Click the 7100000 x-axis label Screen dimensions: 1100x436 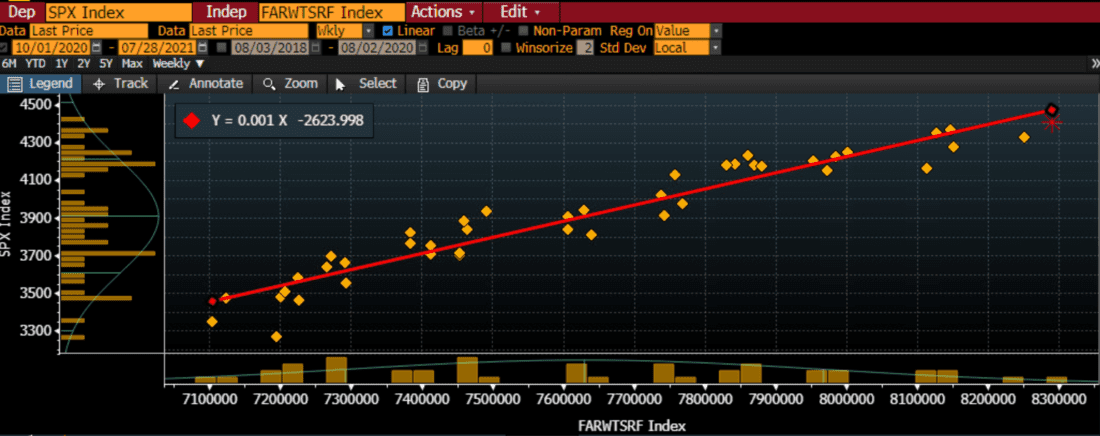click(x=211, y=399)
